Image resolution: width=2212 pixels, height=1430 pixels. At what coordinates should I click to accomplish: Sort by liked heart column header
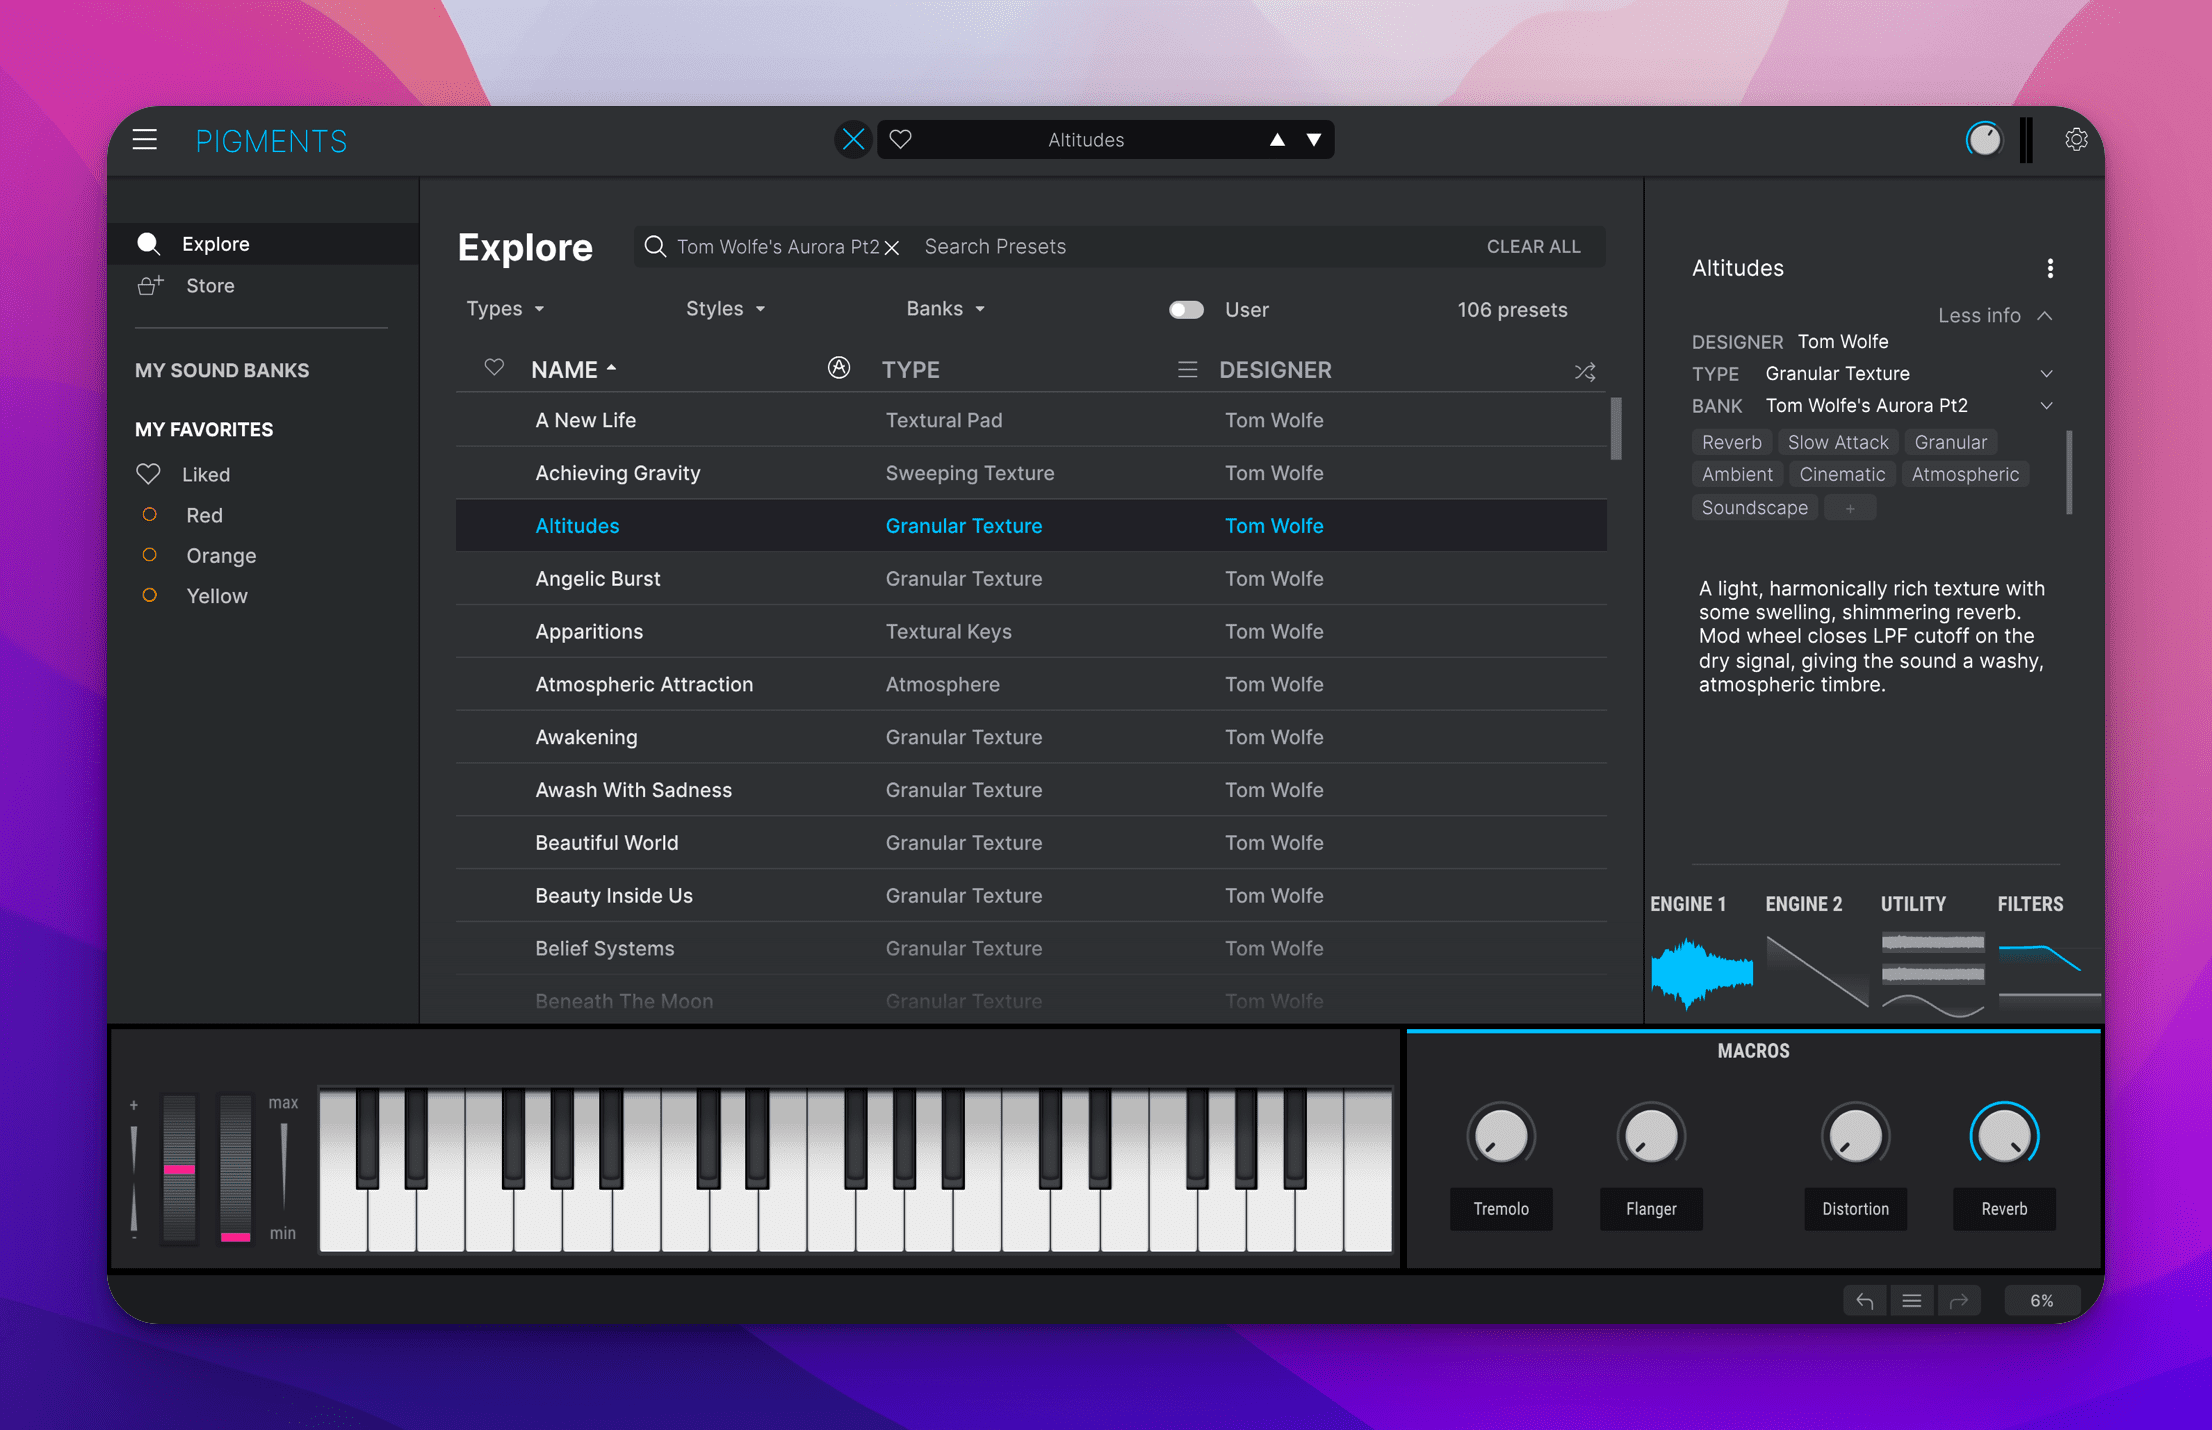click(x=494, y=368)
